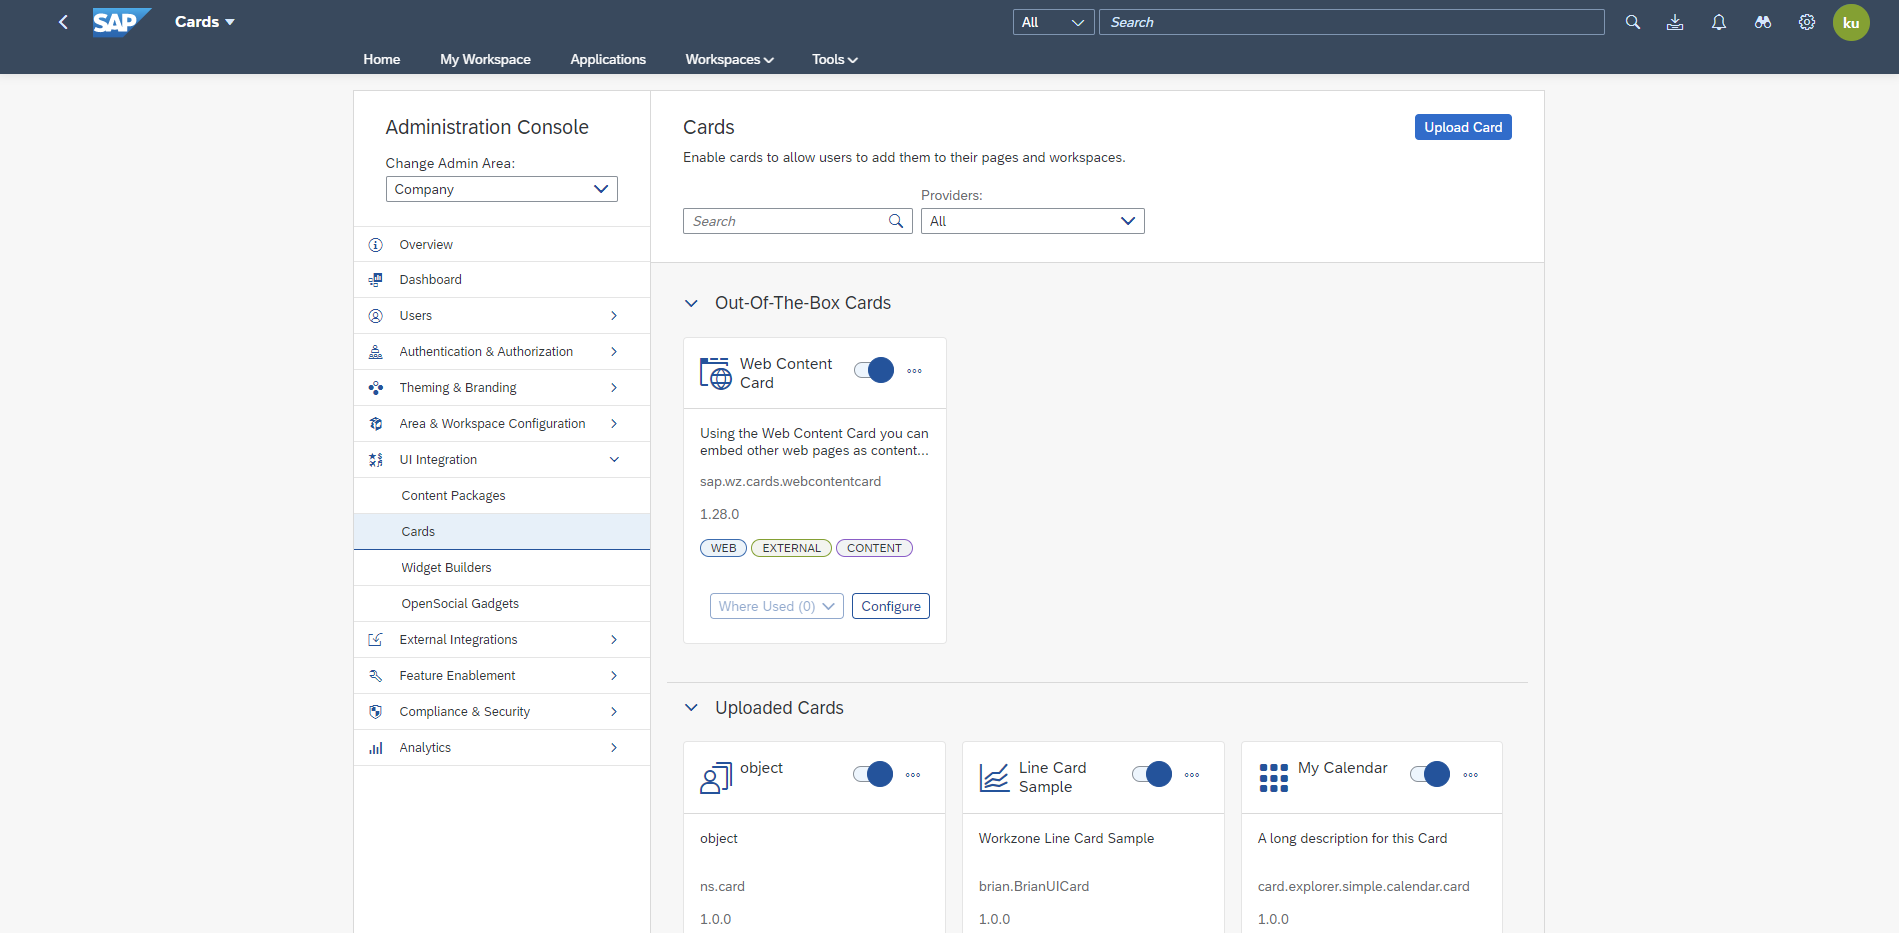Open the Providers All dropdown
The height and width of the screenshot is (933, 1899).
tap(1033, 221)
